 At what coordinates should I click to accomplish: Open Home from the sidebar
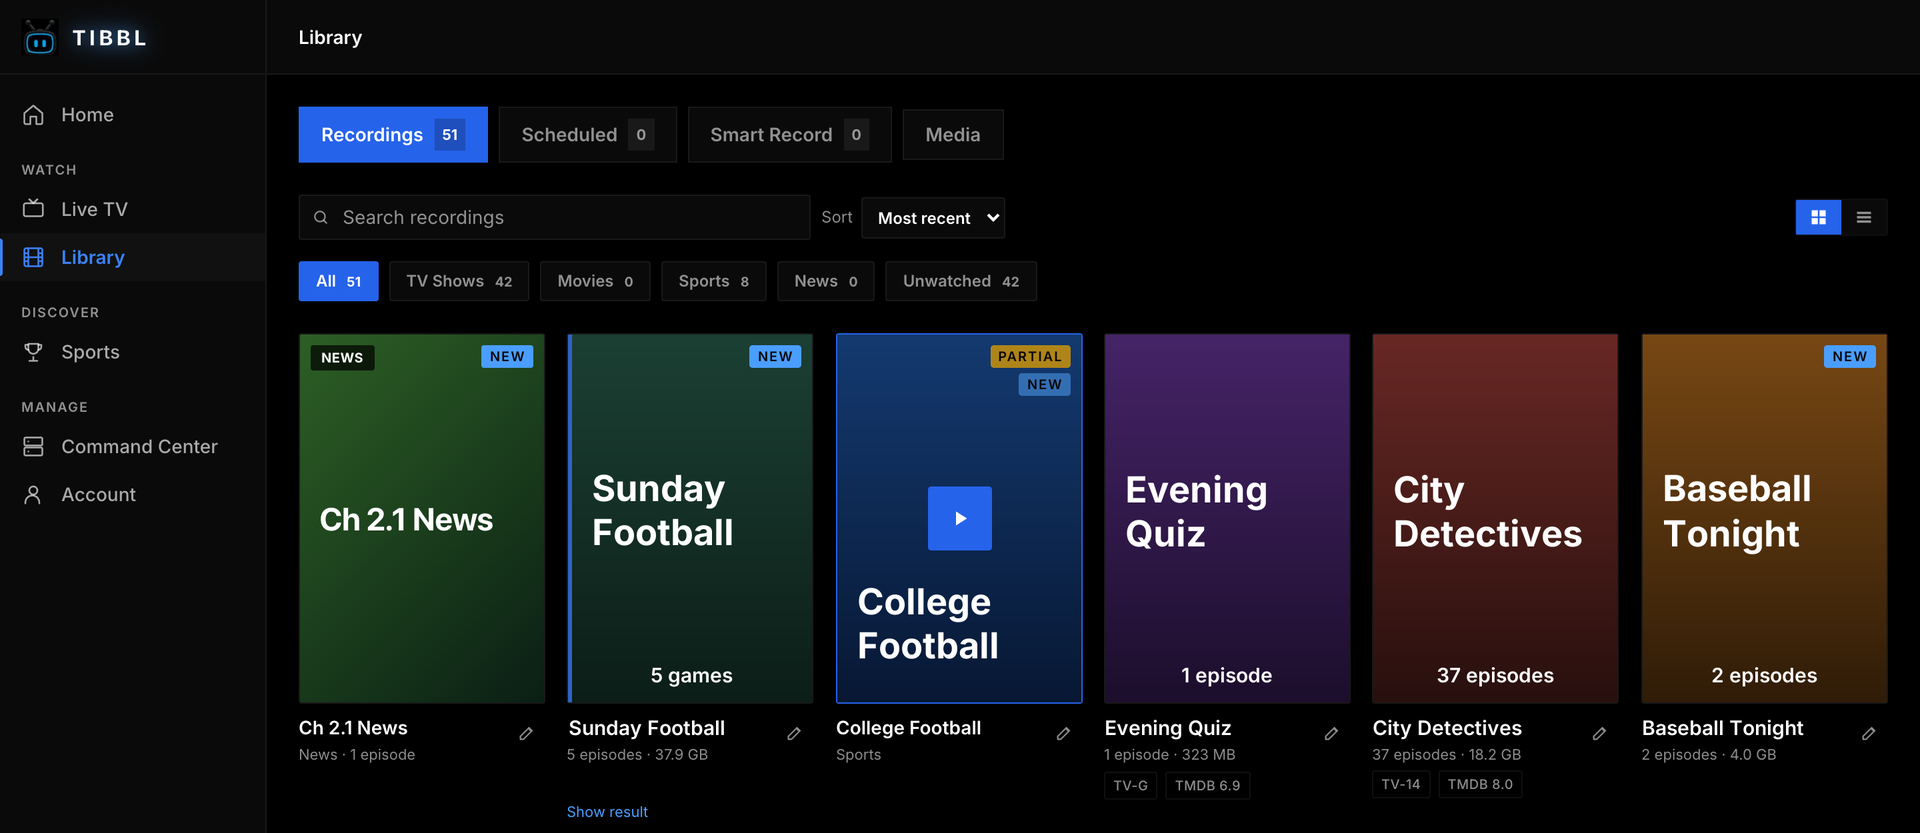[133, 115]
